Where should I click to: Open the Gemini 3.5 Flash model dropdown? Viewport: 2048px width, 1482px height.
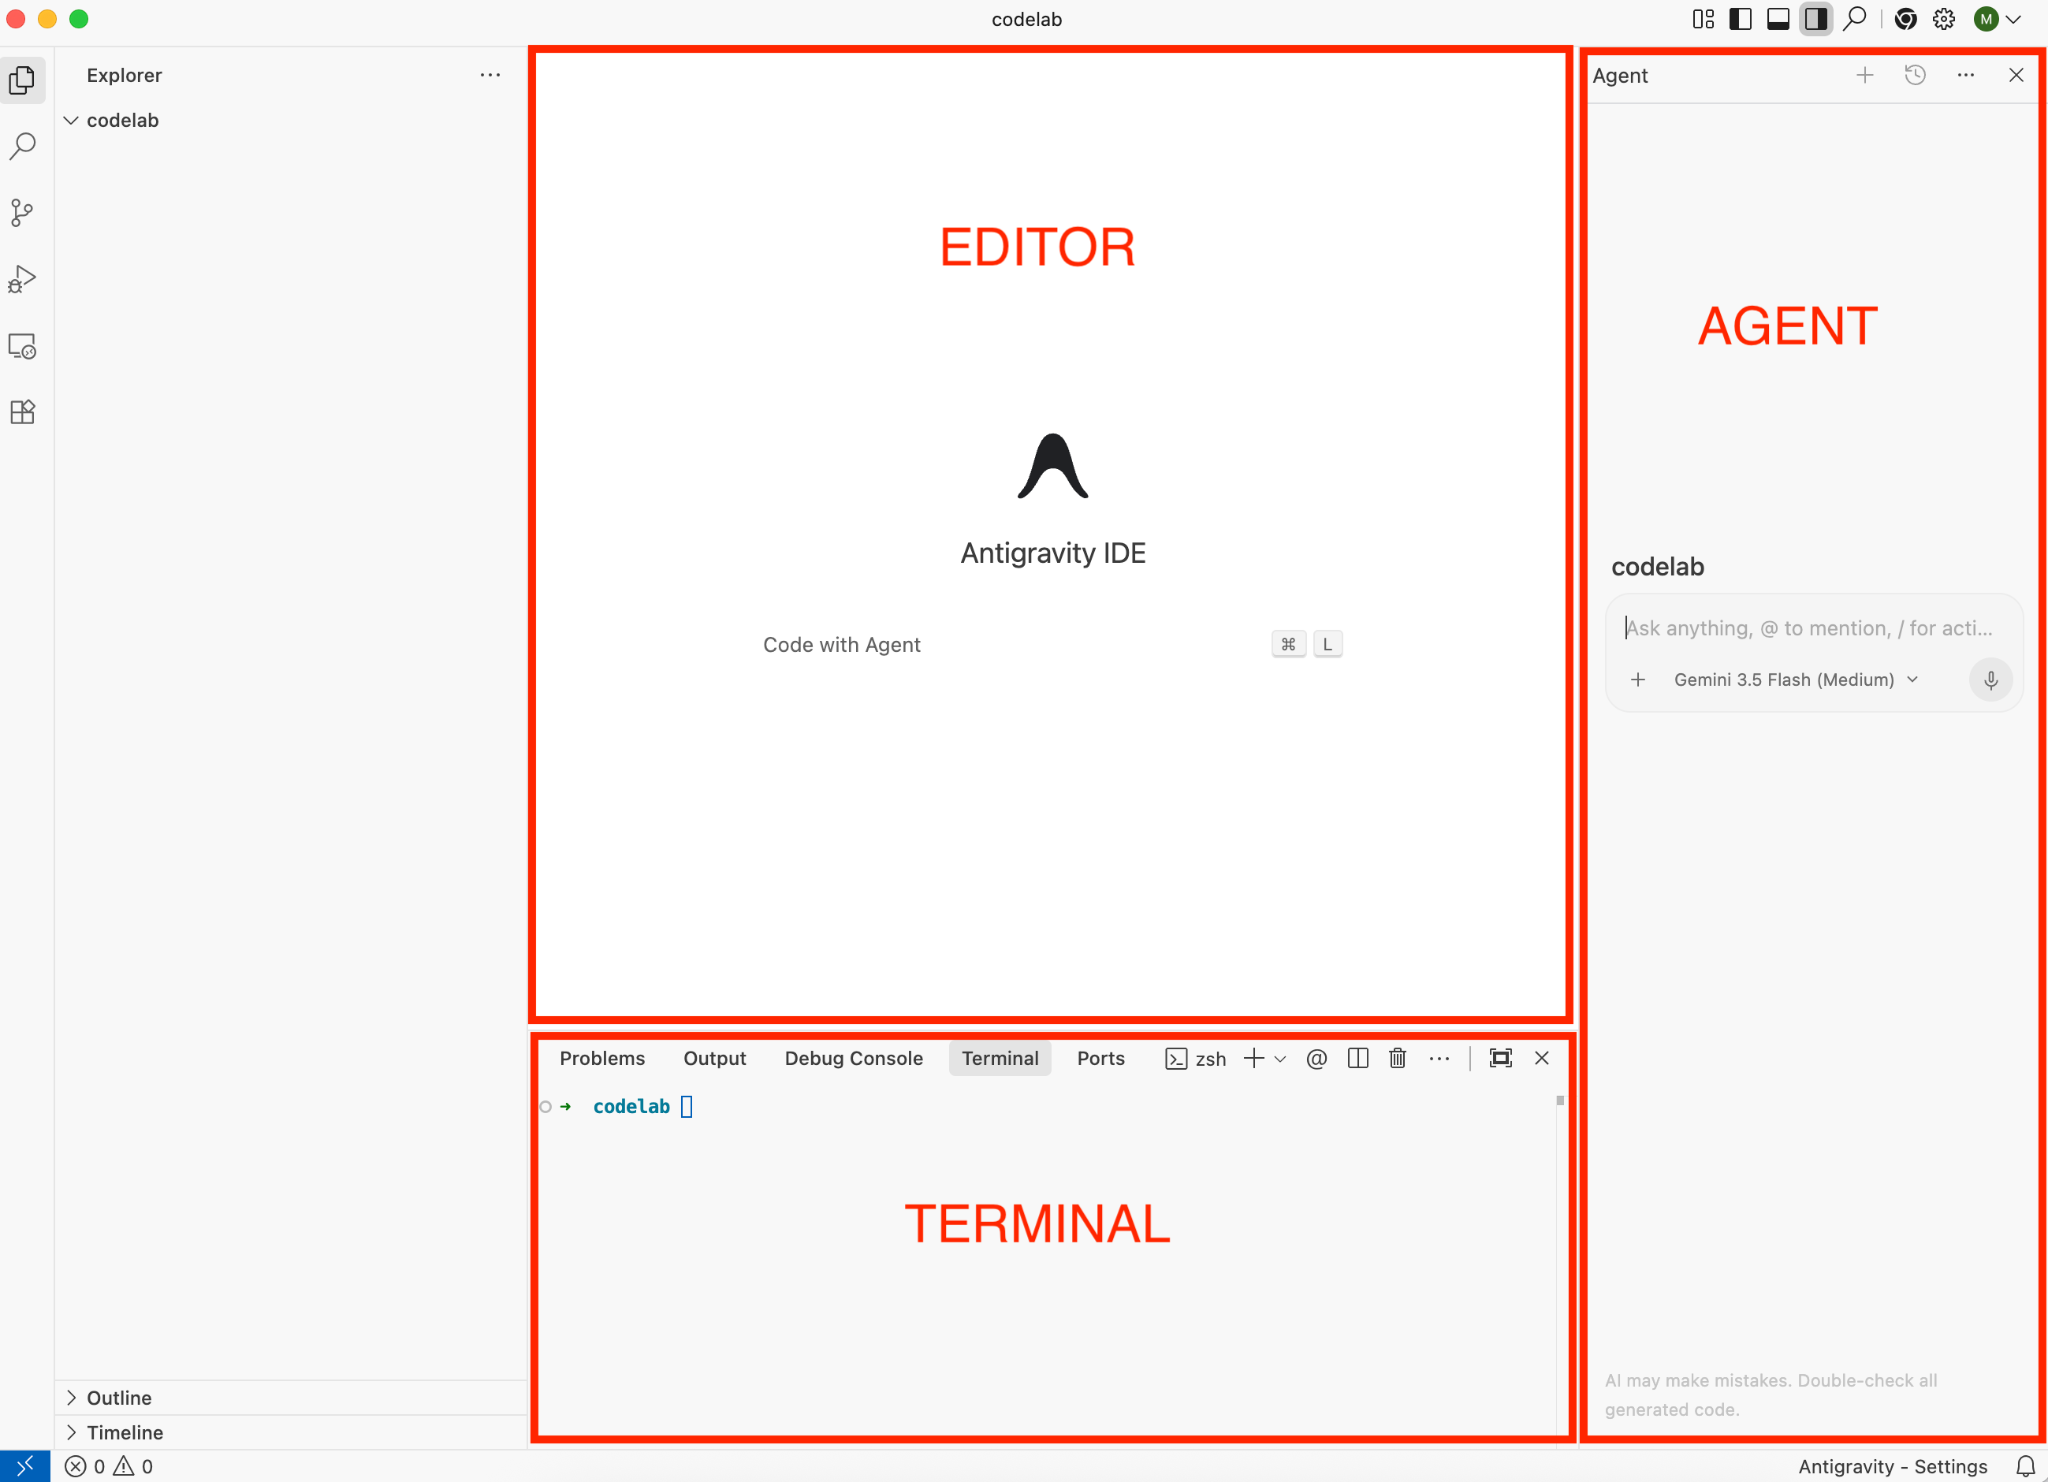(x=1796, y=680)
